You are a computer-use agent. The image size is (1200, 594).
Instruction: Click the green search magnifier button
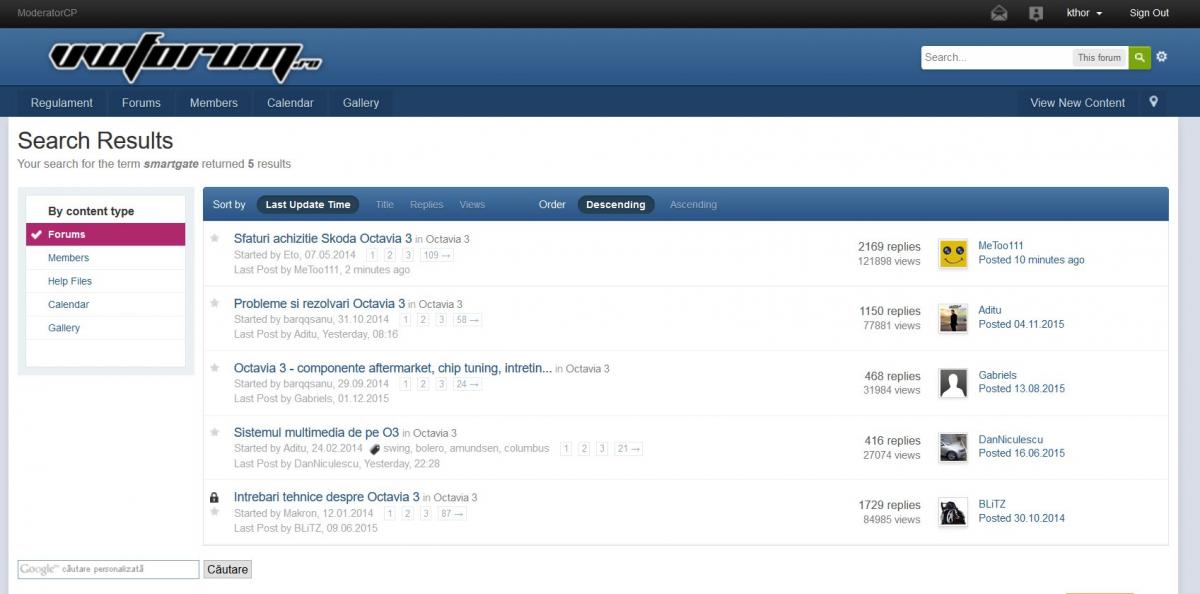1140,58
